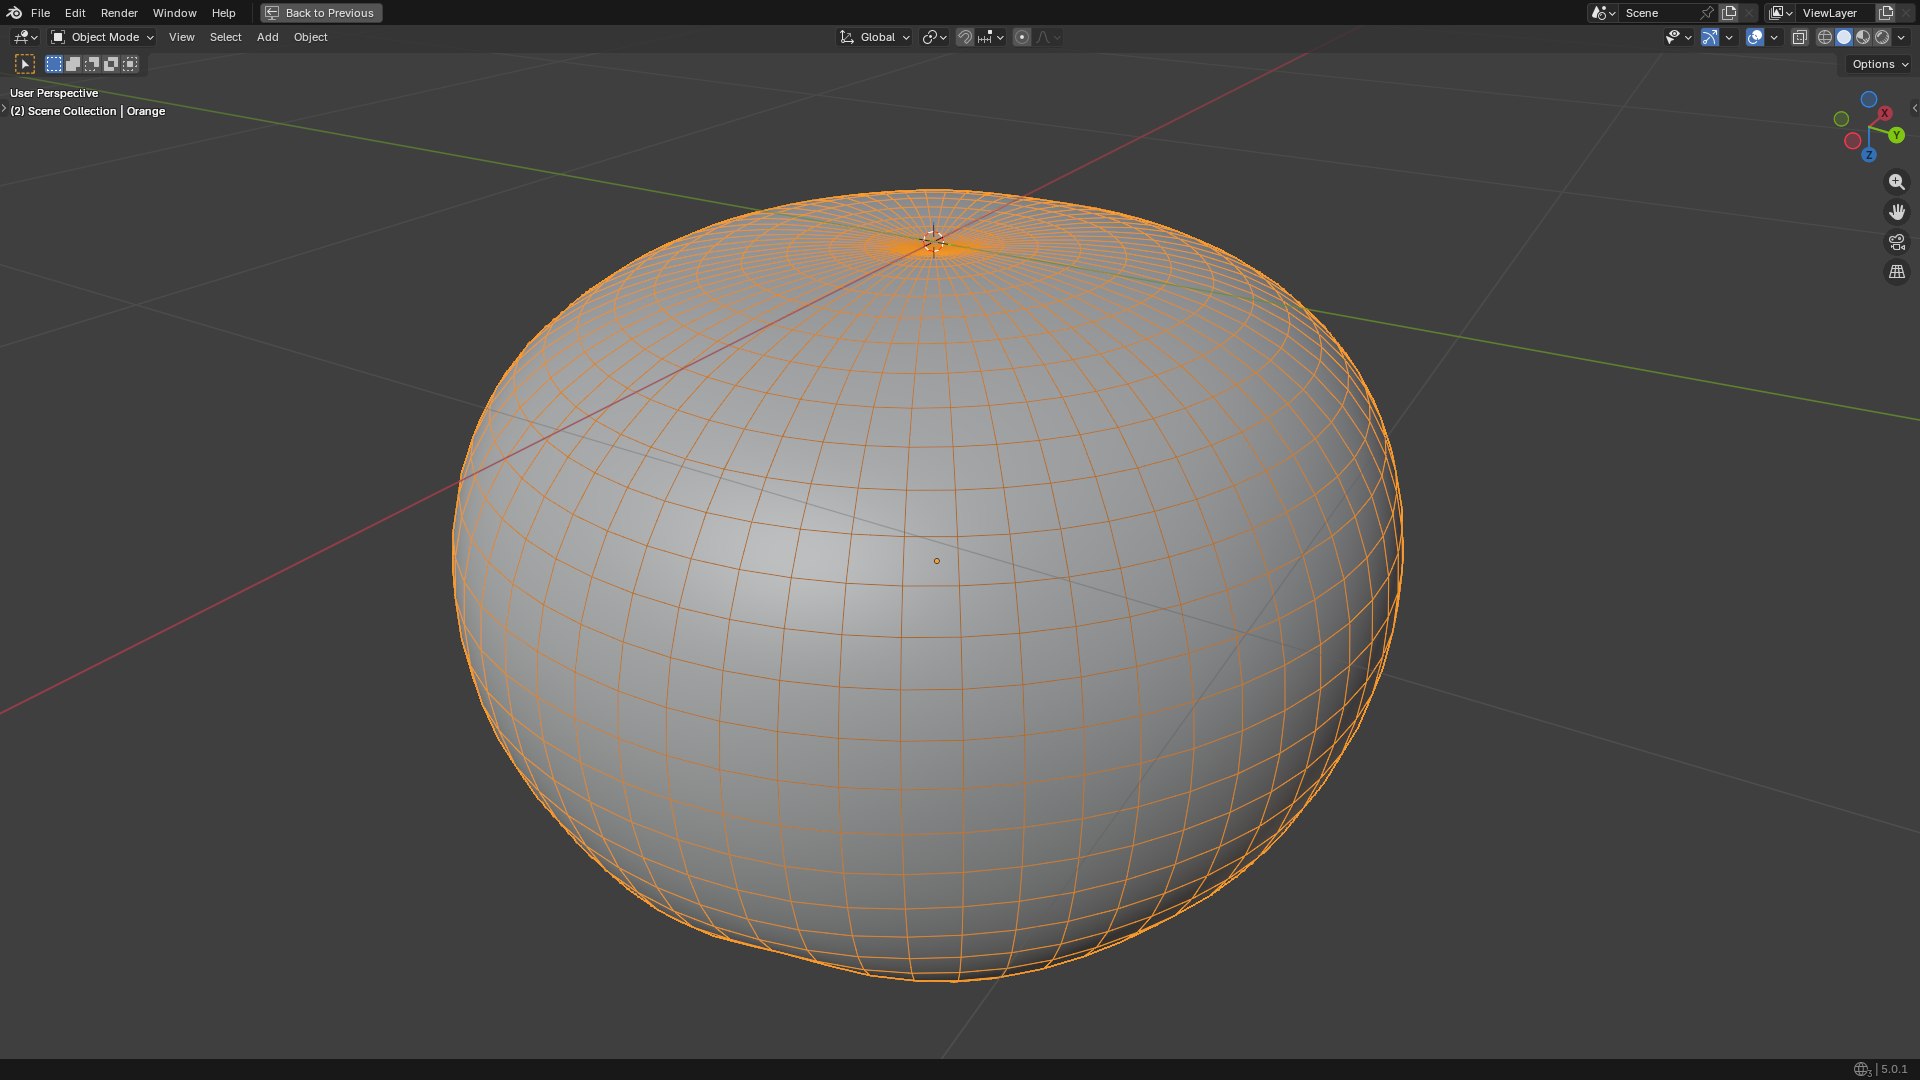This screenshot has width=1920, height=1080.
Task: Open the Help menu
Action: (x=223, y=13)
